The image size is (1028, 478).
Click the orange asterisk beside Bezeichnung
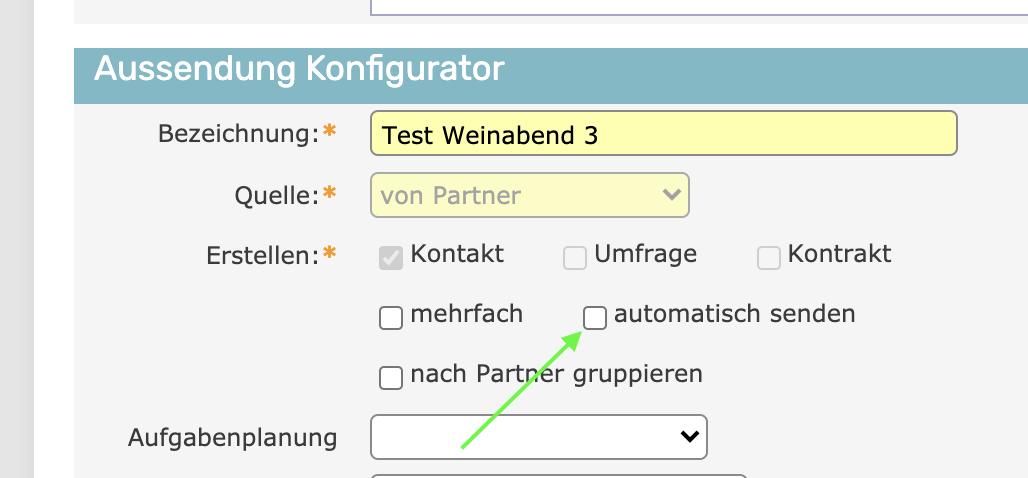(x=329, y=133)
